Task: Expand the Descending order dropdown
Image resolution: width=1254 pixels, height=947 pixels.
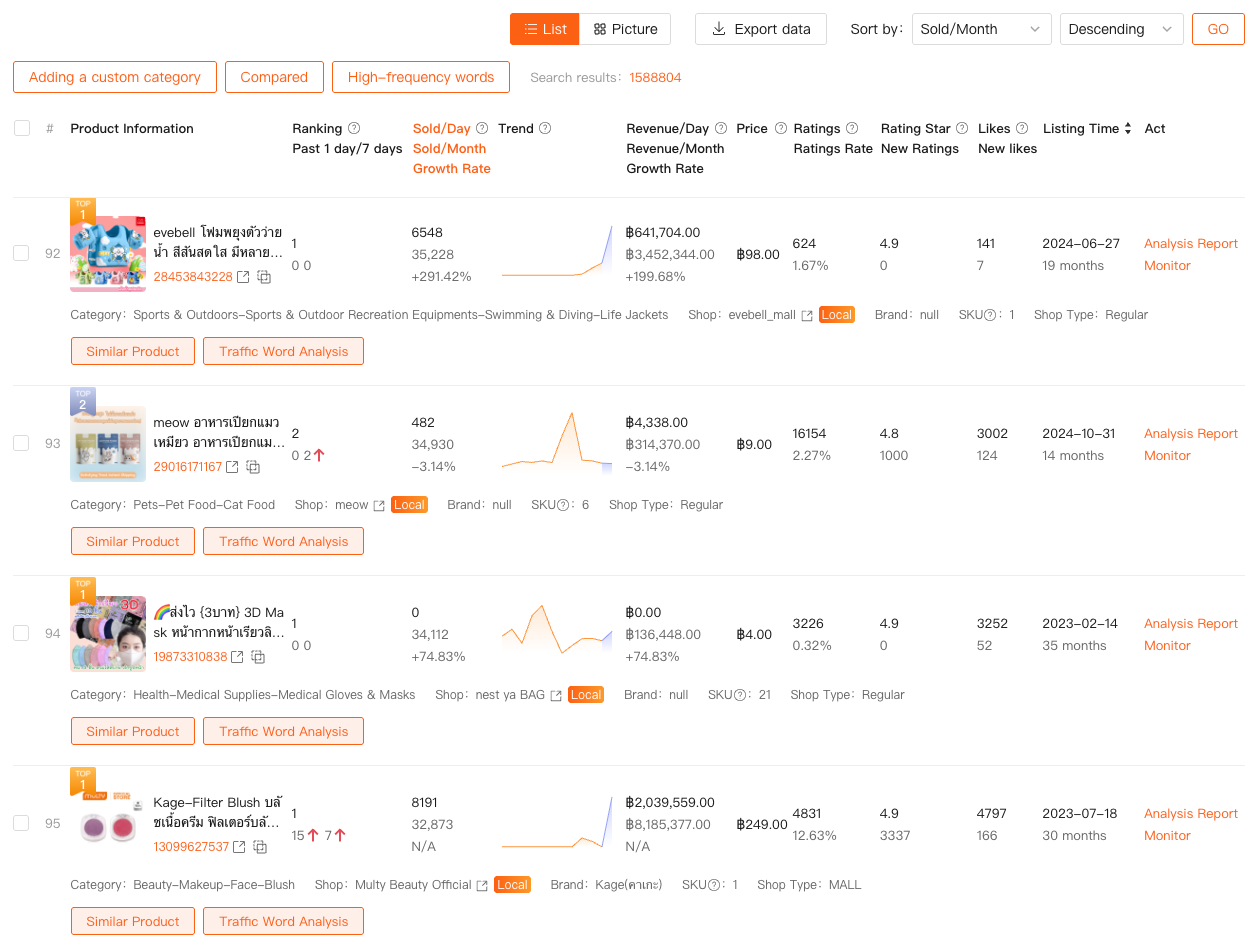Action: pyautogui.click(x=1121, y=29)
